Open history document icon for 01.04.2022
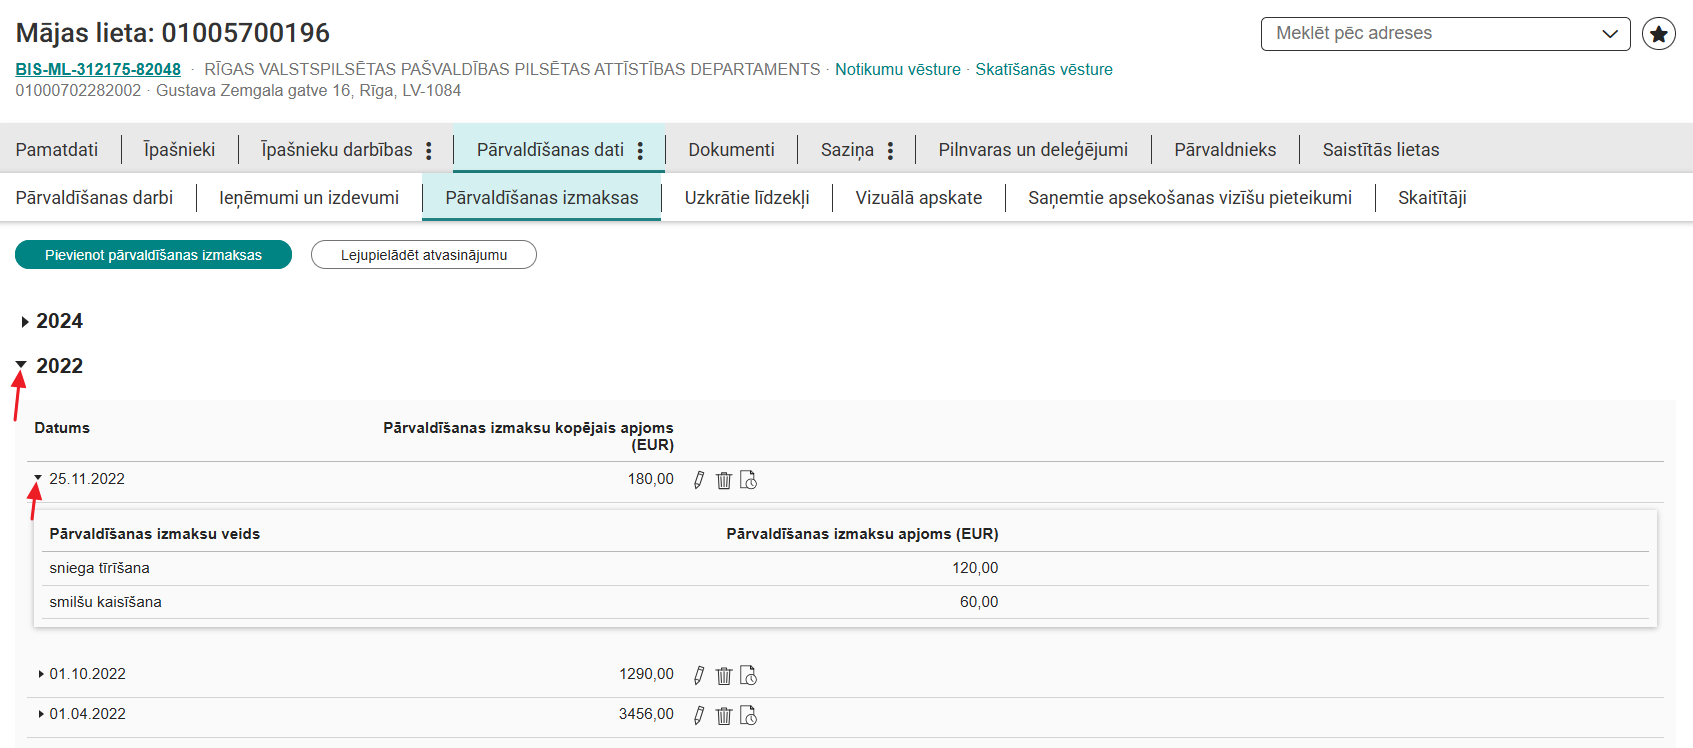 [x=748, y=715]
